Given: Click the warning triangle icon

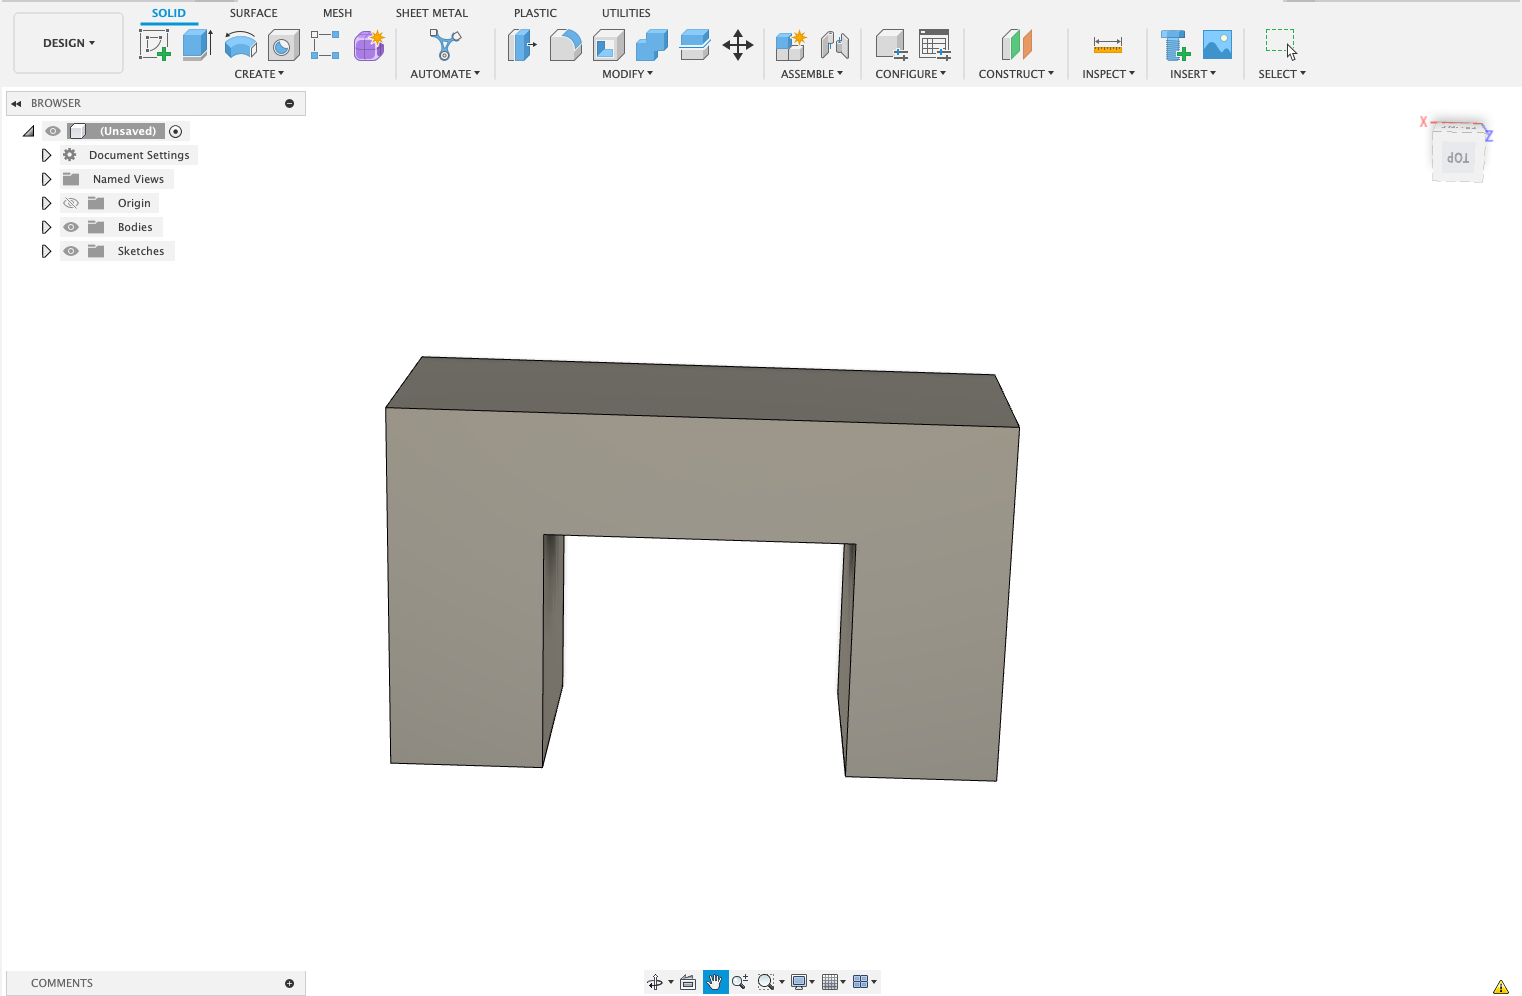Looking at the screenshot, I should pos(1501,987).
